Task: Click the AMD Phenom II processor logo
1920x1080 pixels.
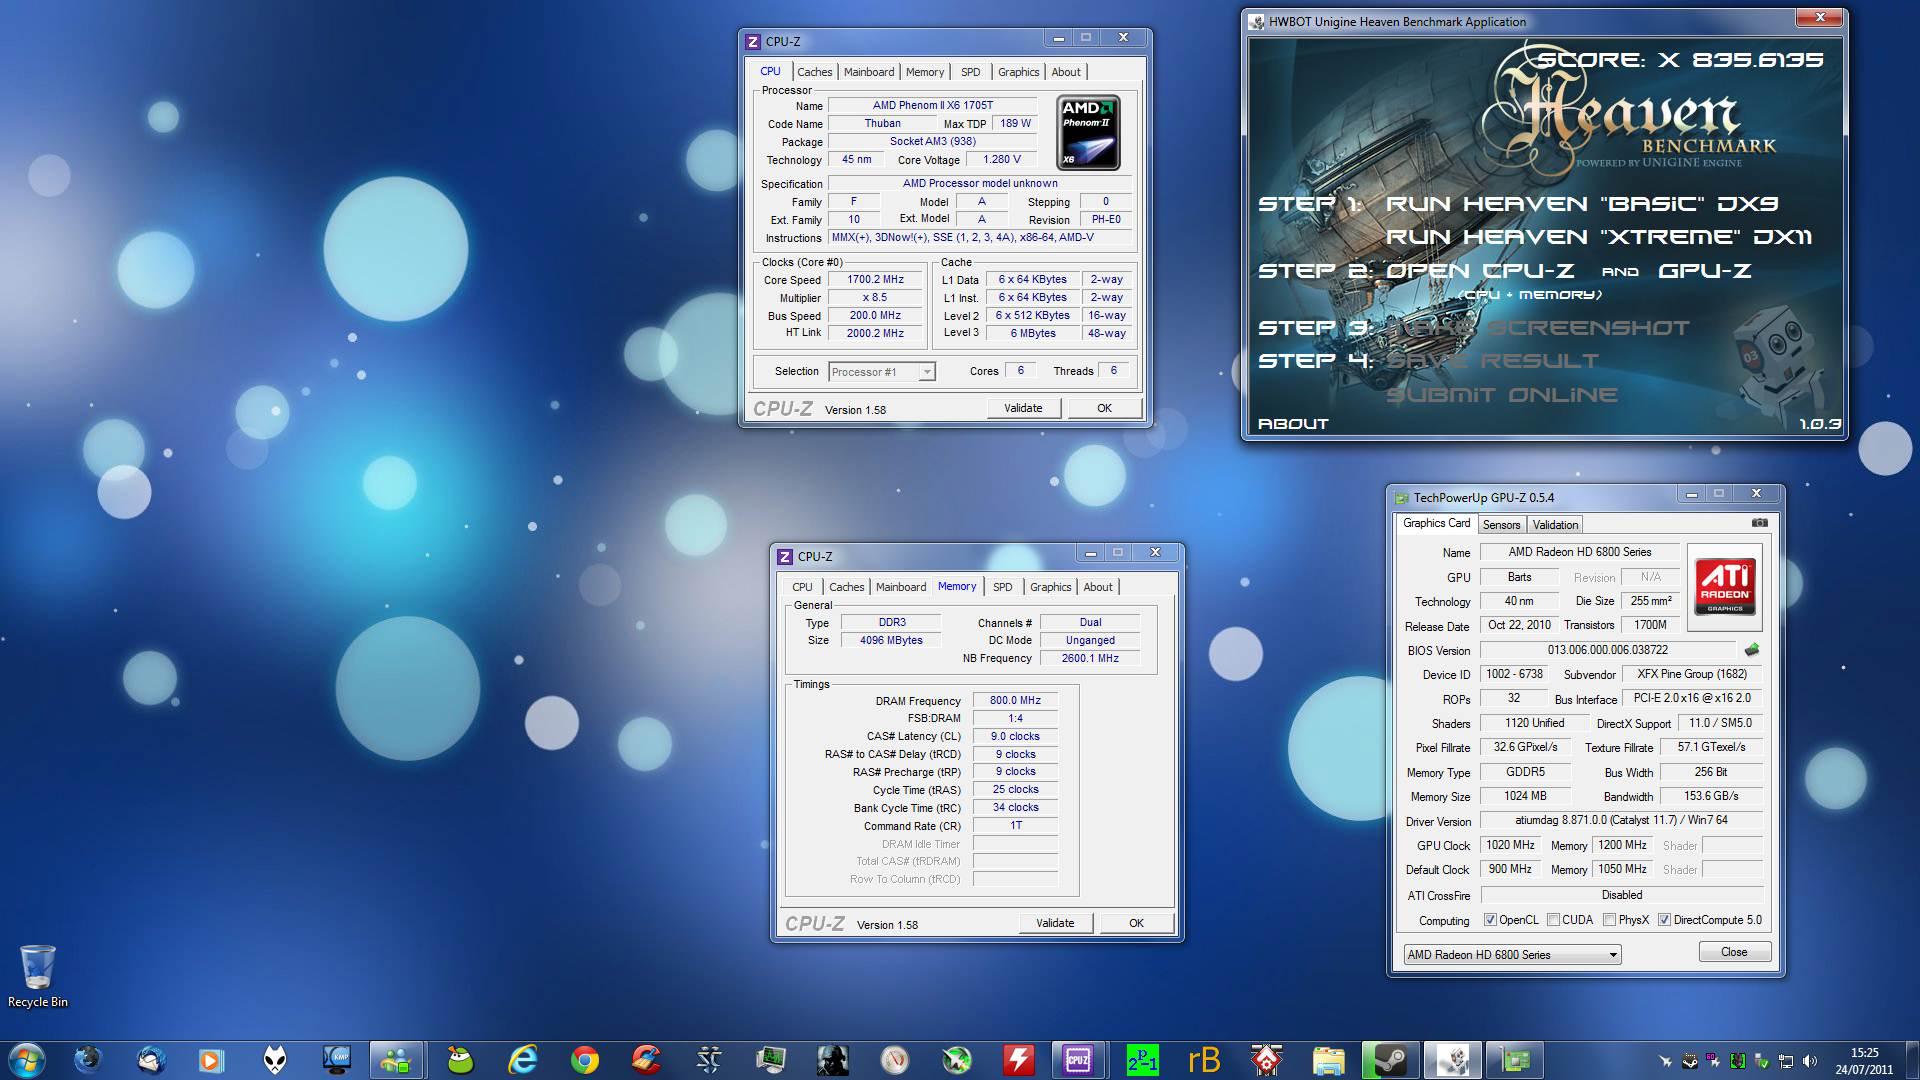Action: tap(1088, 132)
